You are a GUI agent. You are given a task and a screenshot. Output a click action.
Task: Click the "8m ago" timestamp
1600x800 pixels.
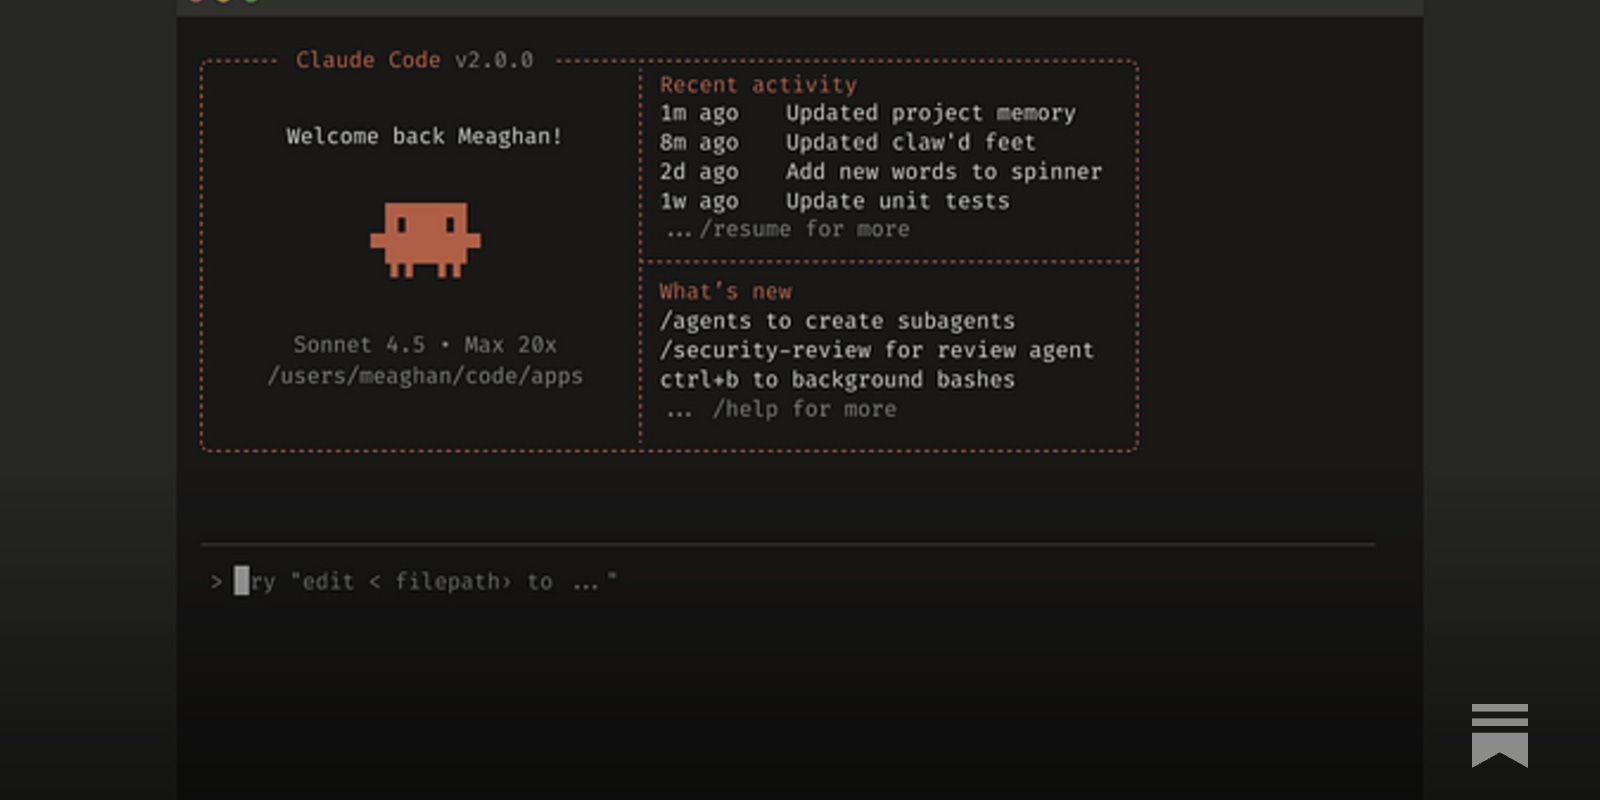coord(699,142)
